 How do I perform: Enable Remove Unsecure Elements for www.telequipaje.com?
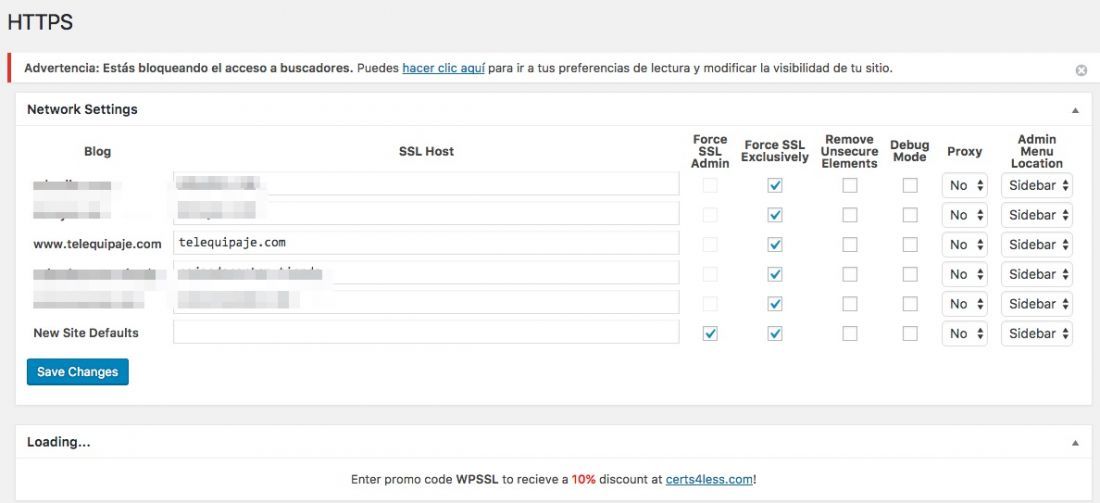(x=850, y=245)
